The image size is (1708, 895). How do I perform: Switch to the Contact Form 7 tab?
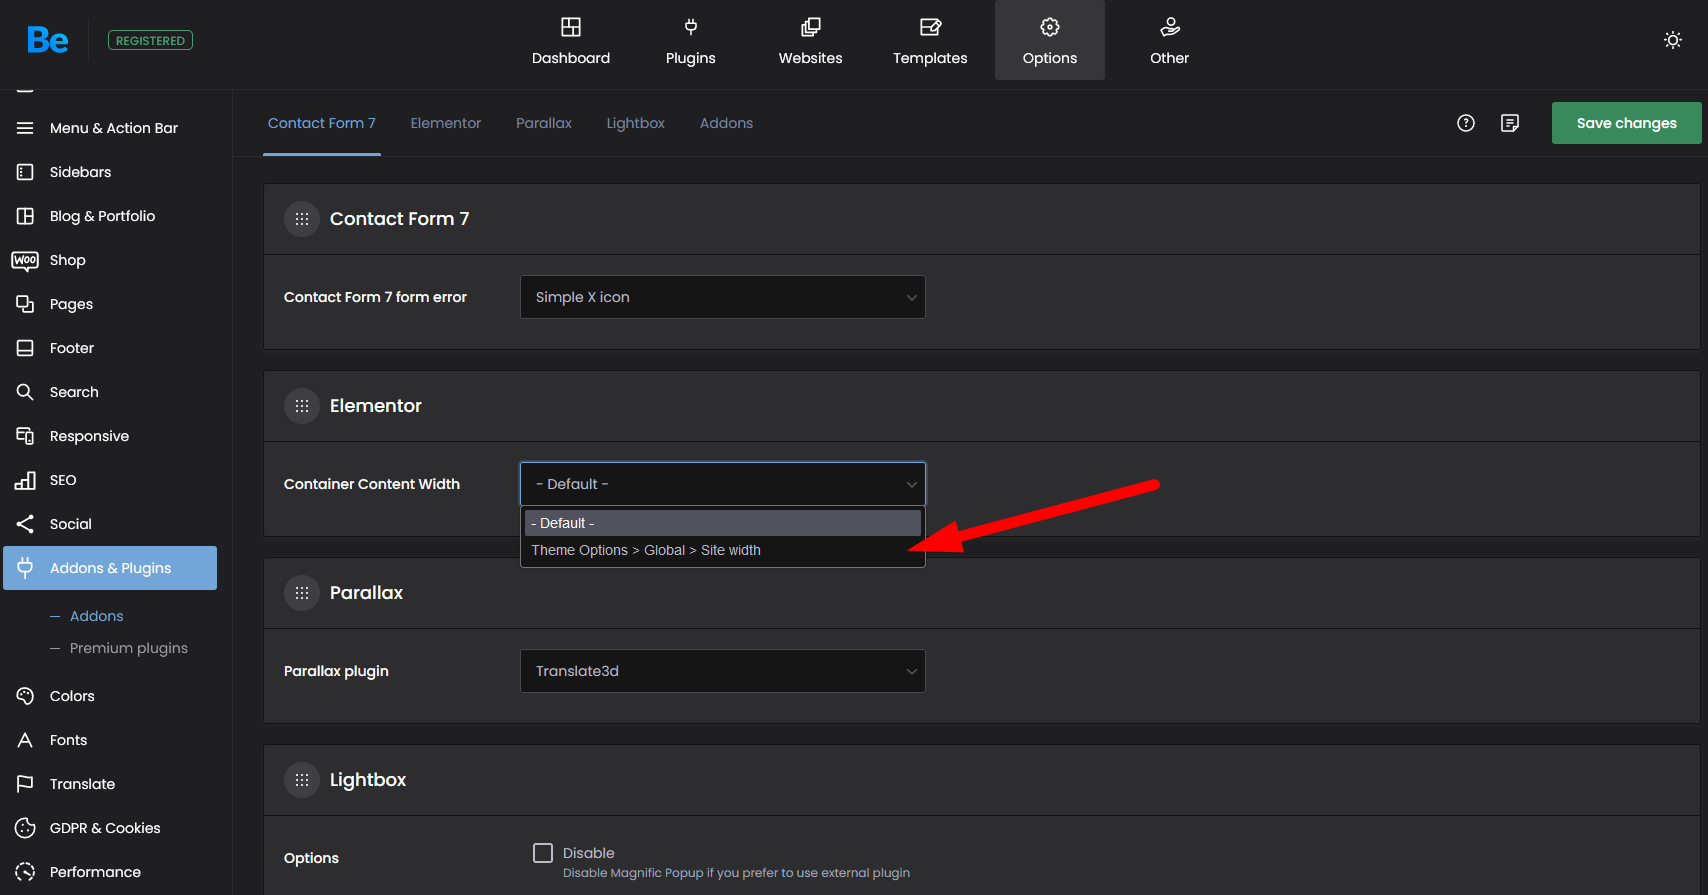[322, 123]
